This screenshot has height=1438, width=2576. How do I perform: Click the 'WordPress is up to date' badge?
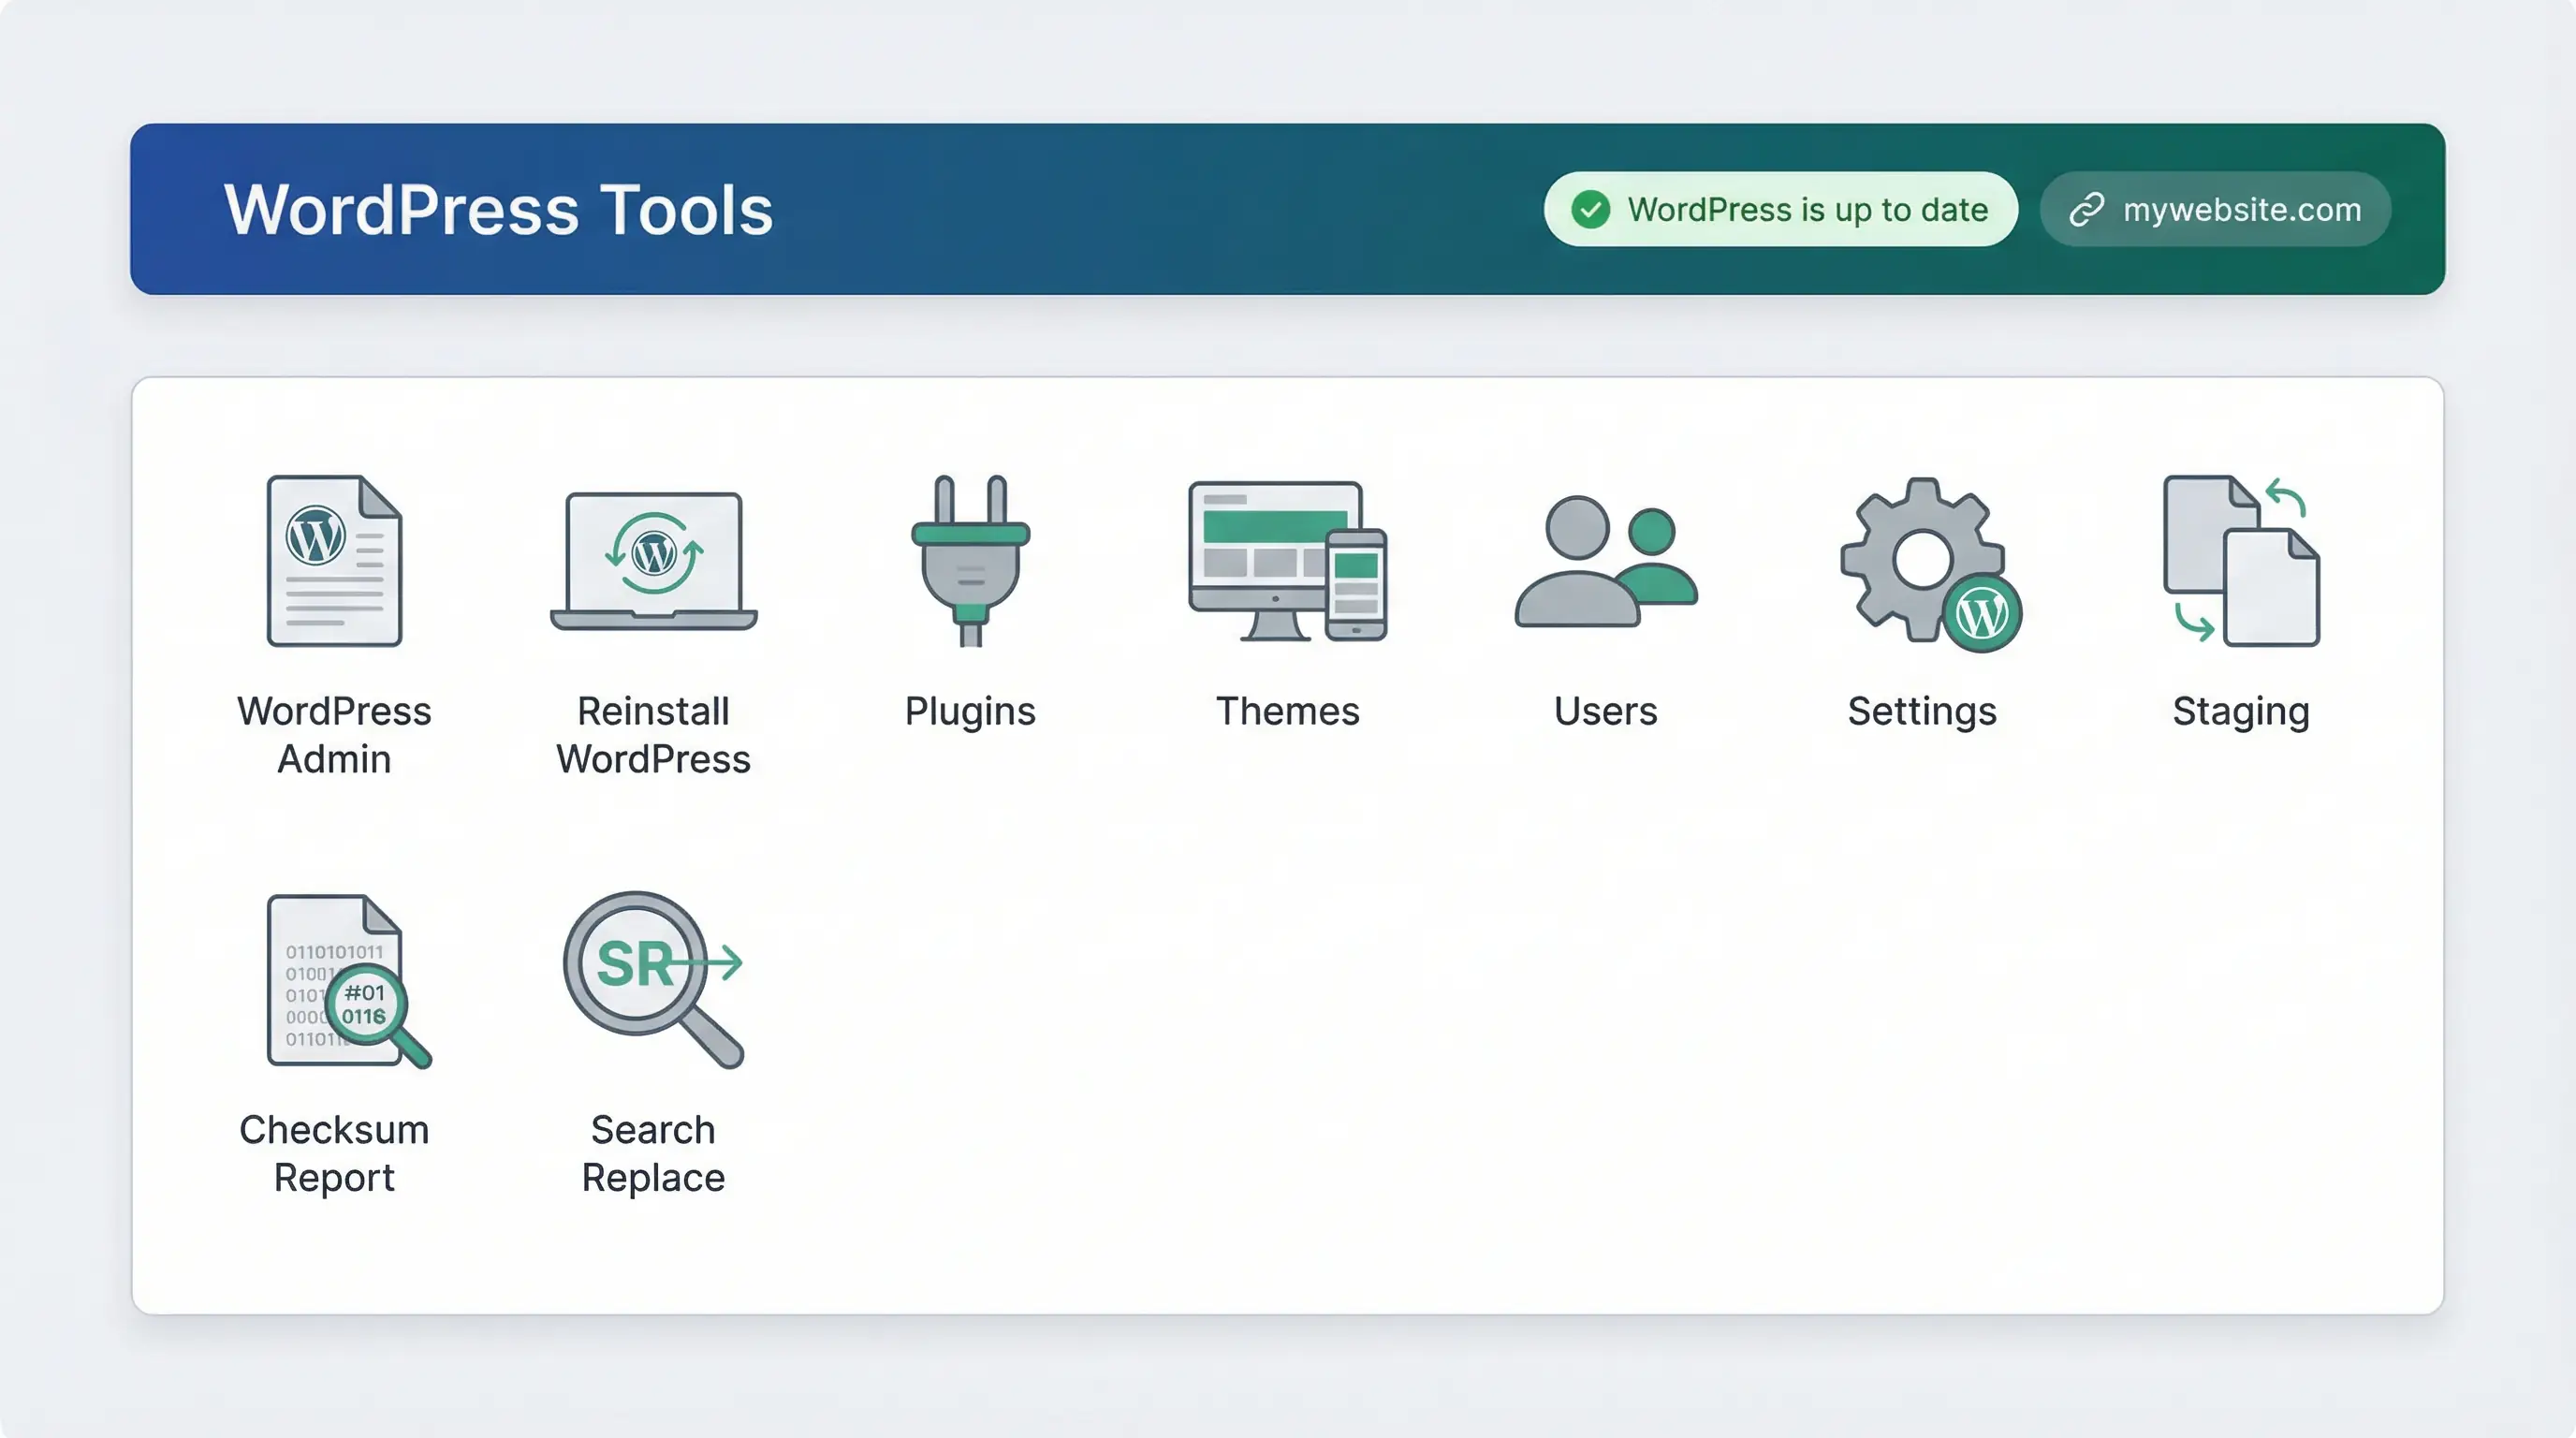[1780, 210]
